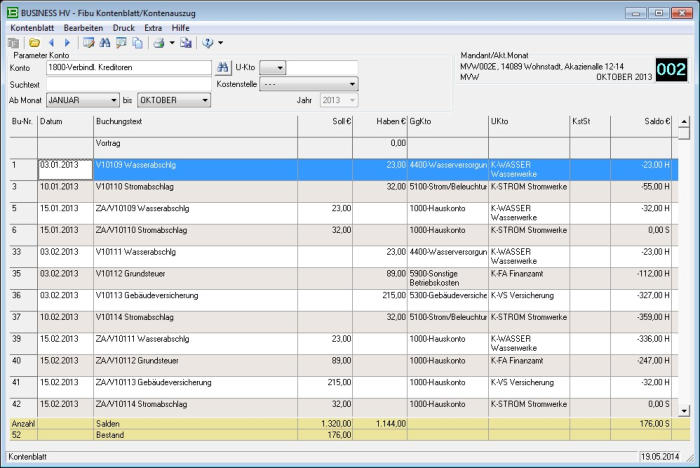Click the help question mark icon

click(x=208, y=43)
